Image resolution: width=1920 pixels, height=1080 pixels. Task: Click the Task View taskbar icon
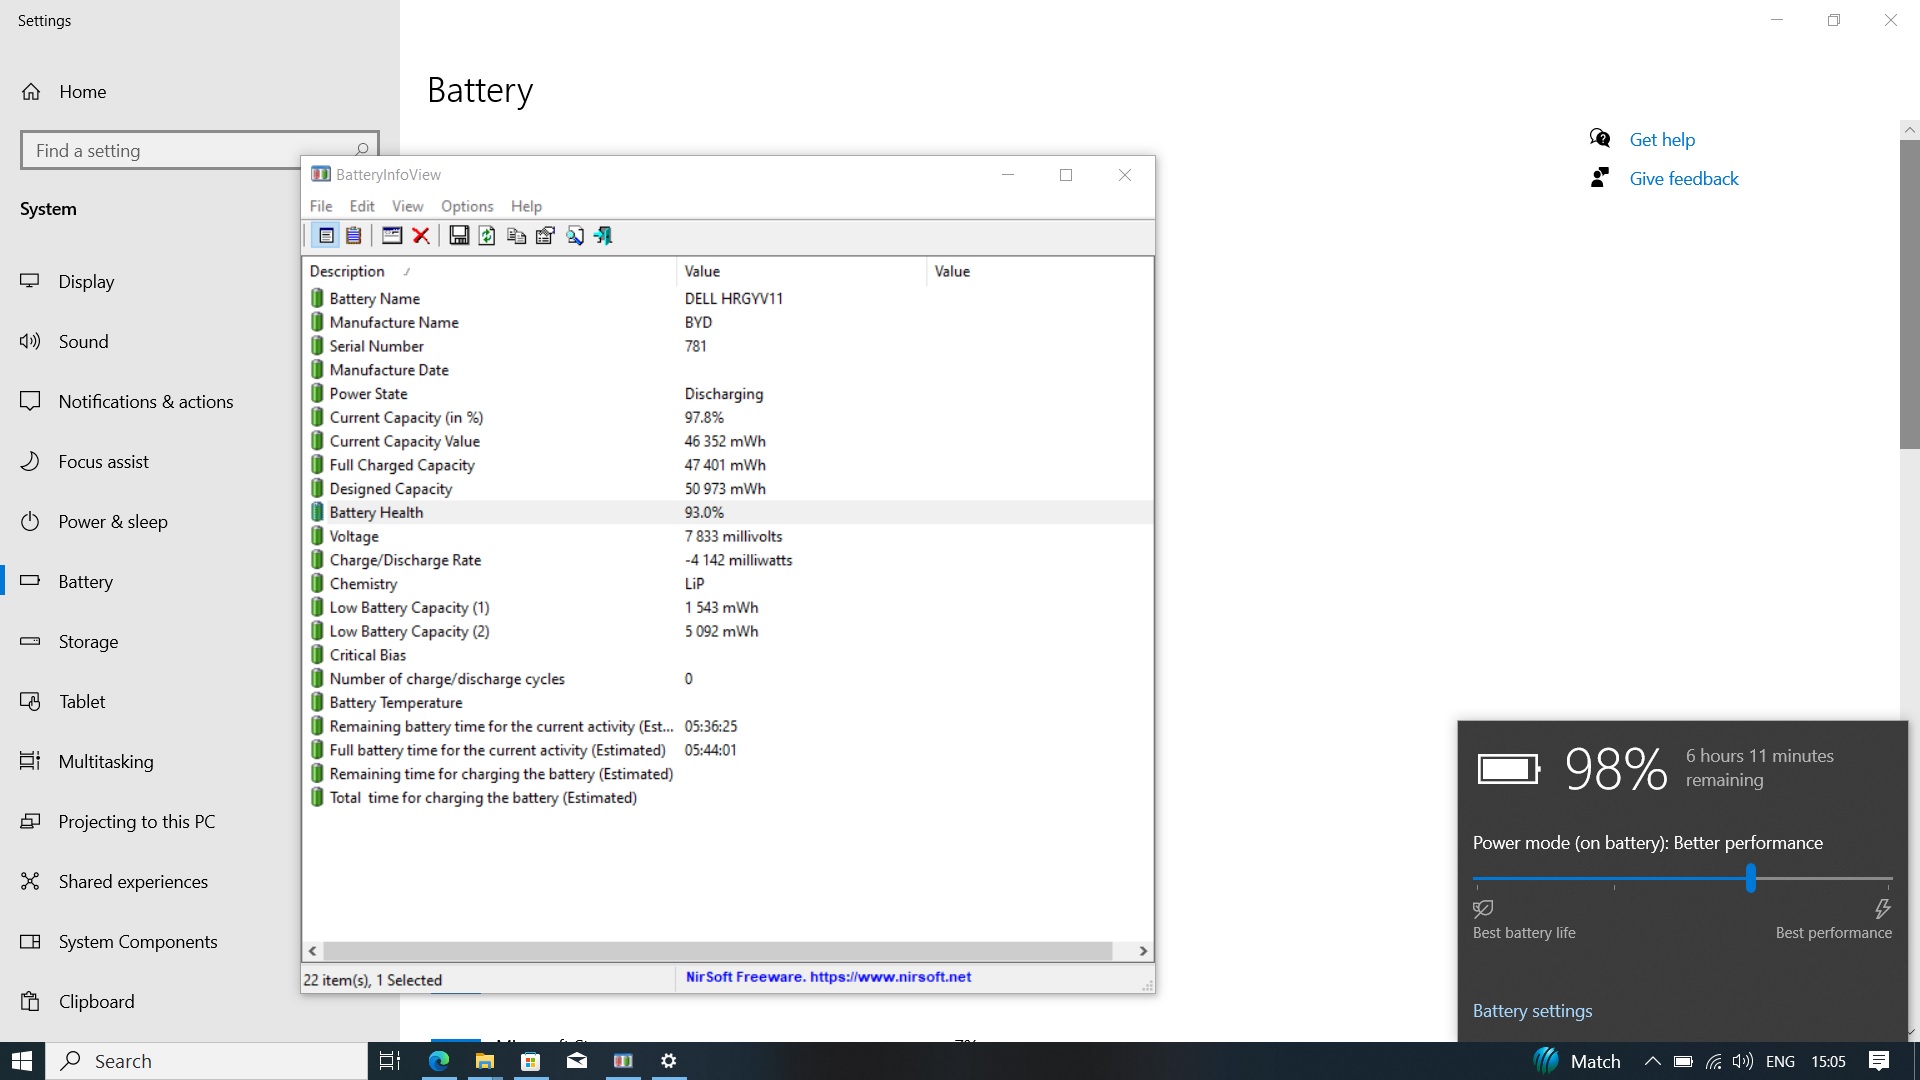(391, 1061)
